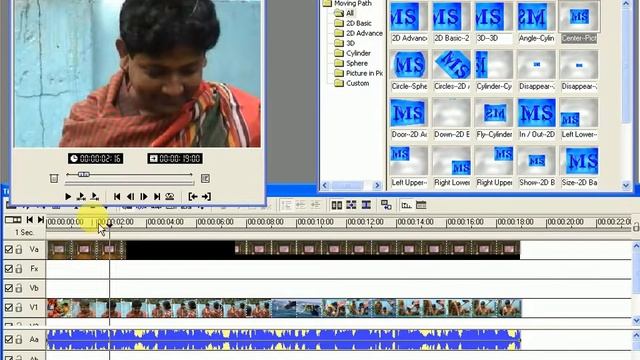Click the bar-graph icon in timeline toolbar
Screen dimensions: 640x360
[406, 205]
